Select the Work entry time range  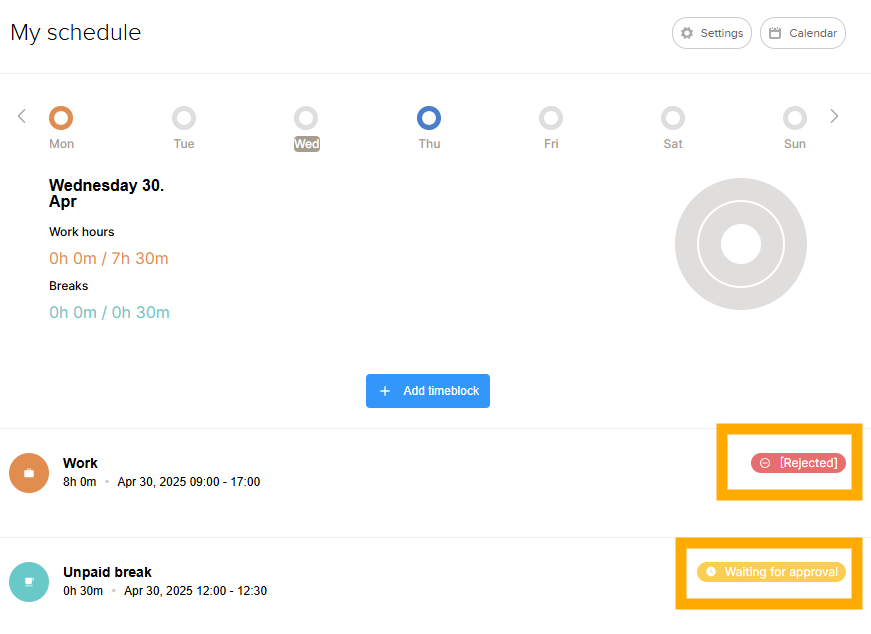[x=188, y=481]
